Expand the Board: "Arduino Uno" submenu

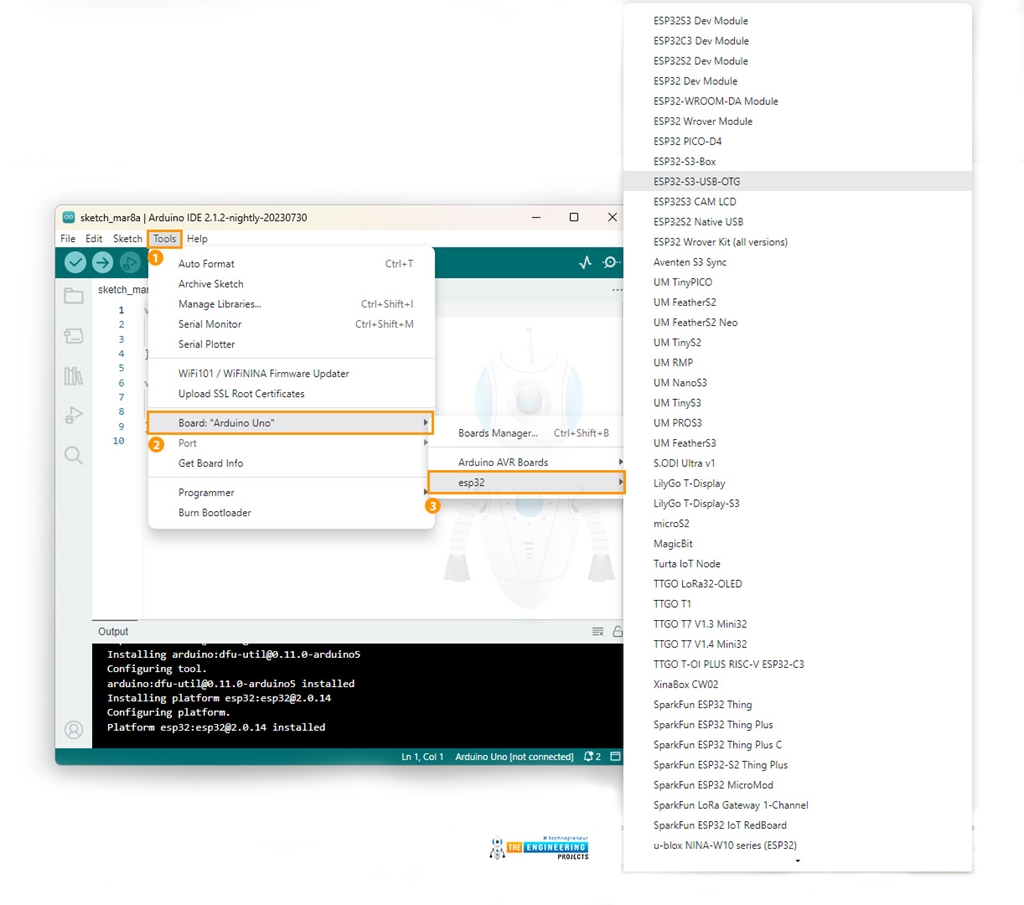pyautogui.click(x=290, y=423)
